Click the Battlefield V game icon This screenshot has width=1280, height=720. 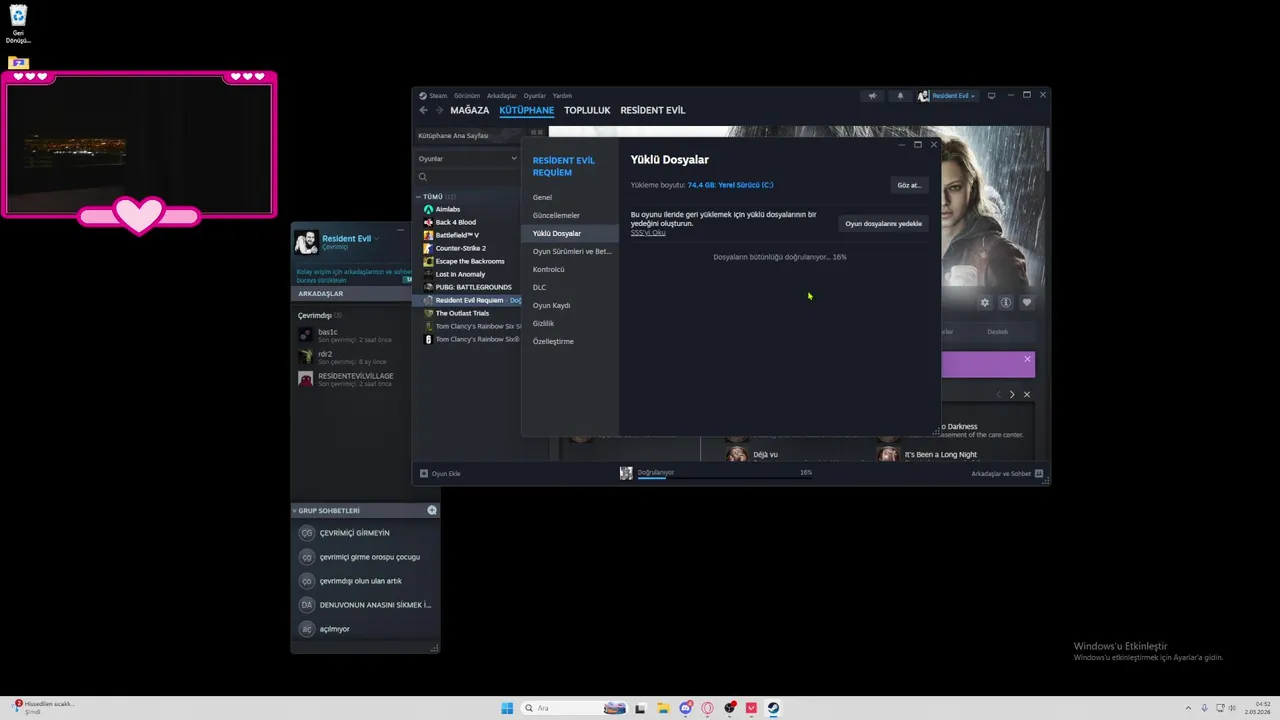(428, 235)
